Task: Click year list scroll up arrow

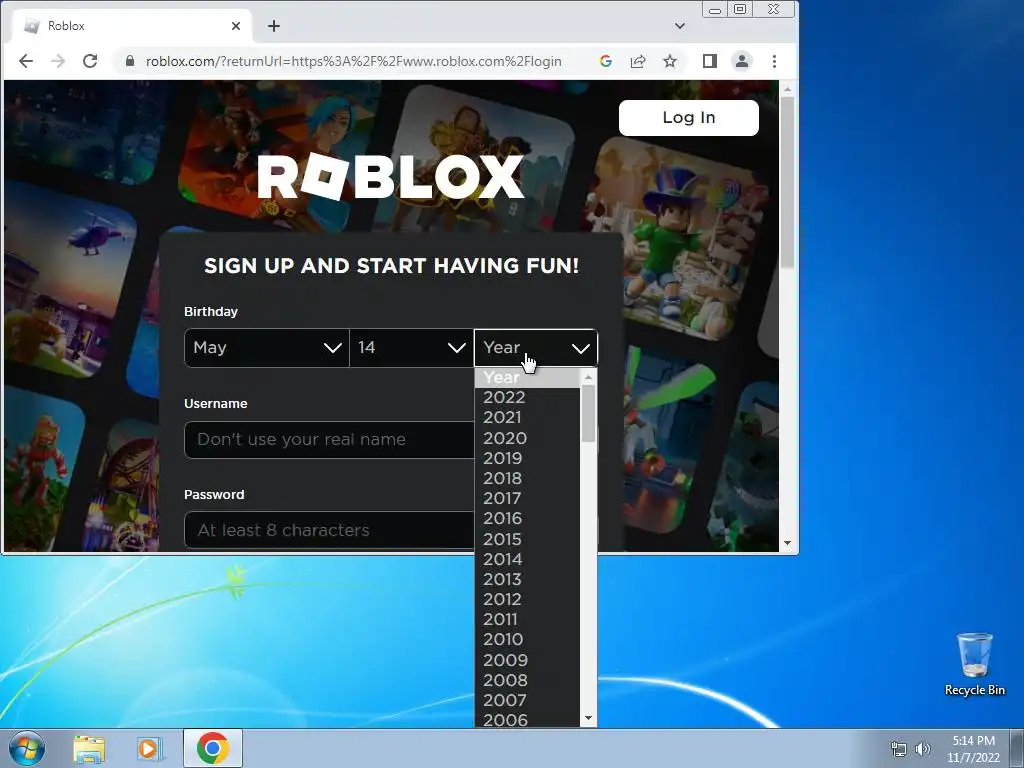Action: click(588, 377)
